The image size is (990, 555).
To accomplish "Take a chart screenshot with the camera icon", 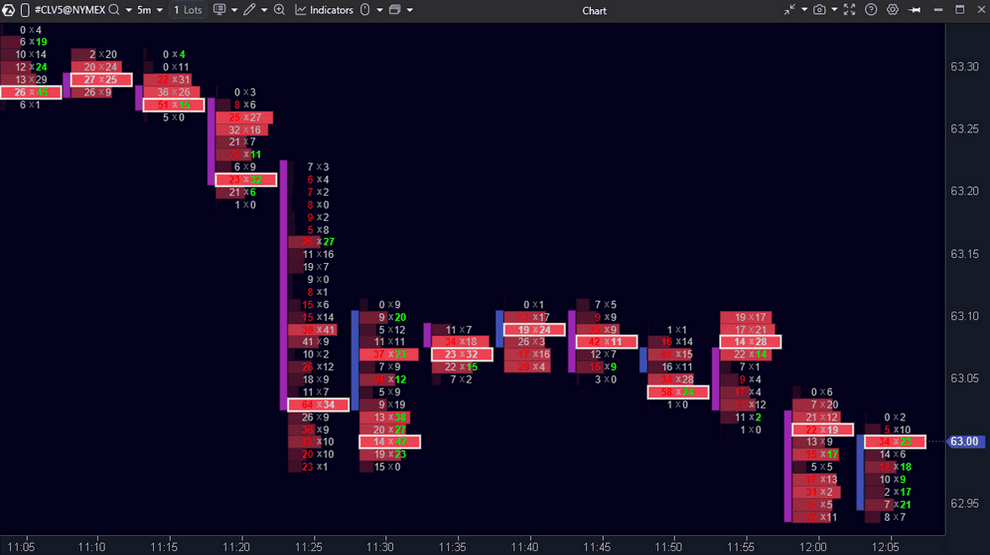I will 819,10.
